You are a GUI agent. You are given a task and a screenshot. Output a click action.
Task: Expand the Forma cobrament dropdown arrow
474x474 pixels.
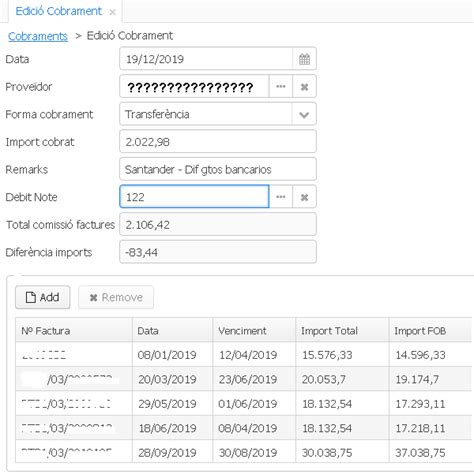pyautogui.click(x=304, y=114)
